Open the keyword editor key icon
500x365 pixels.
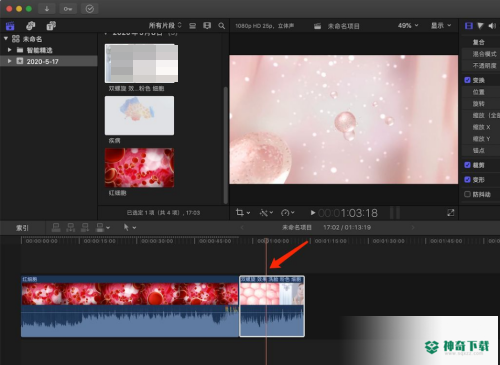point(68,9)
